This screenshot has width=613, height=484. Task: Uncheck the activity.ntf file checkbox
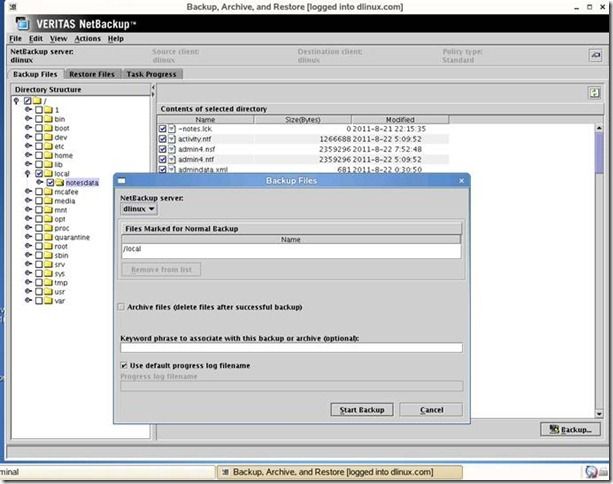point(163,139)
